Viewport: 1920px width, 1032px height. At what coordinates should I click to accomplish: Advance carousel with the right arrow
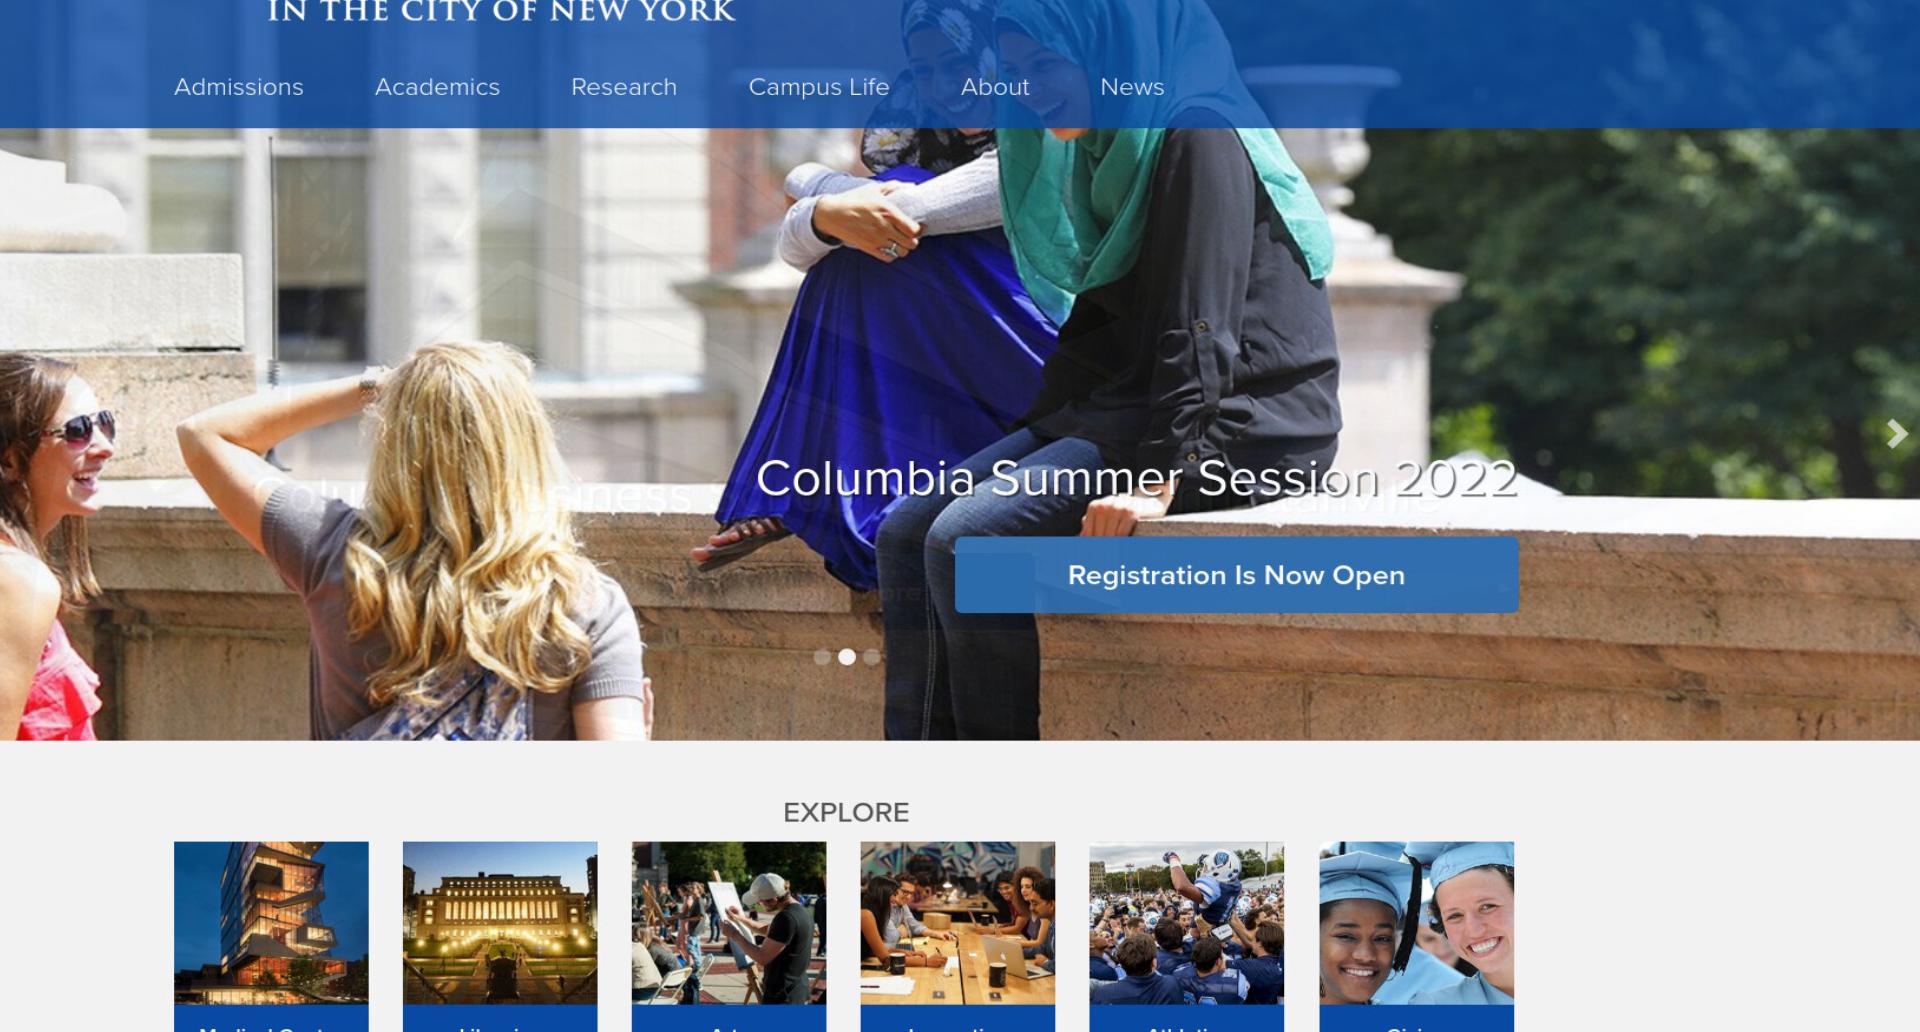(x=1896, y=434)
